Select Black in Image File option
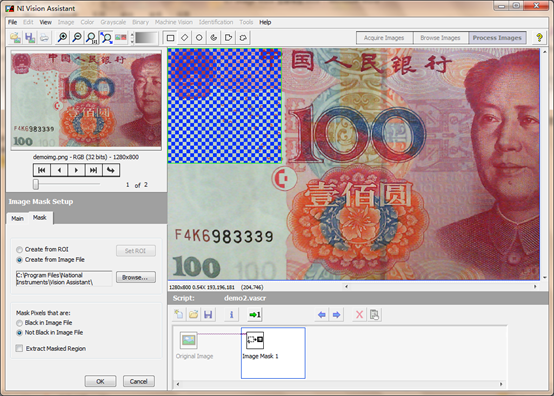The image size is (554, 396). pyautogui.click(x=19, y=323)
